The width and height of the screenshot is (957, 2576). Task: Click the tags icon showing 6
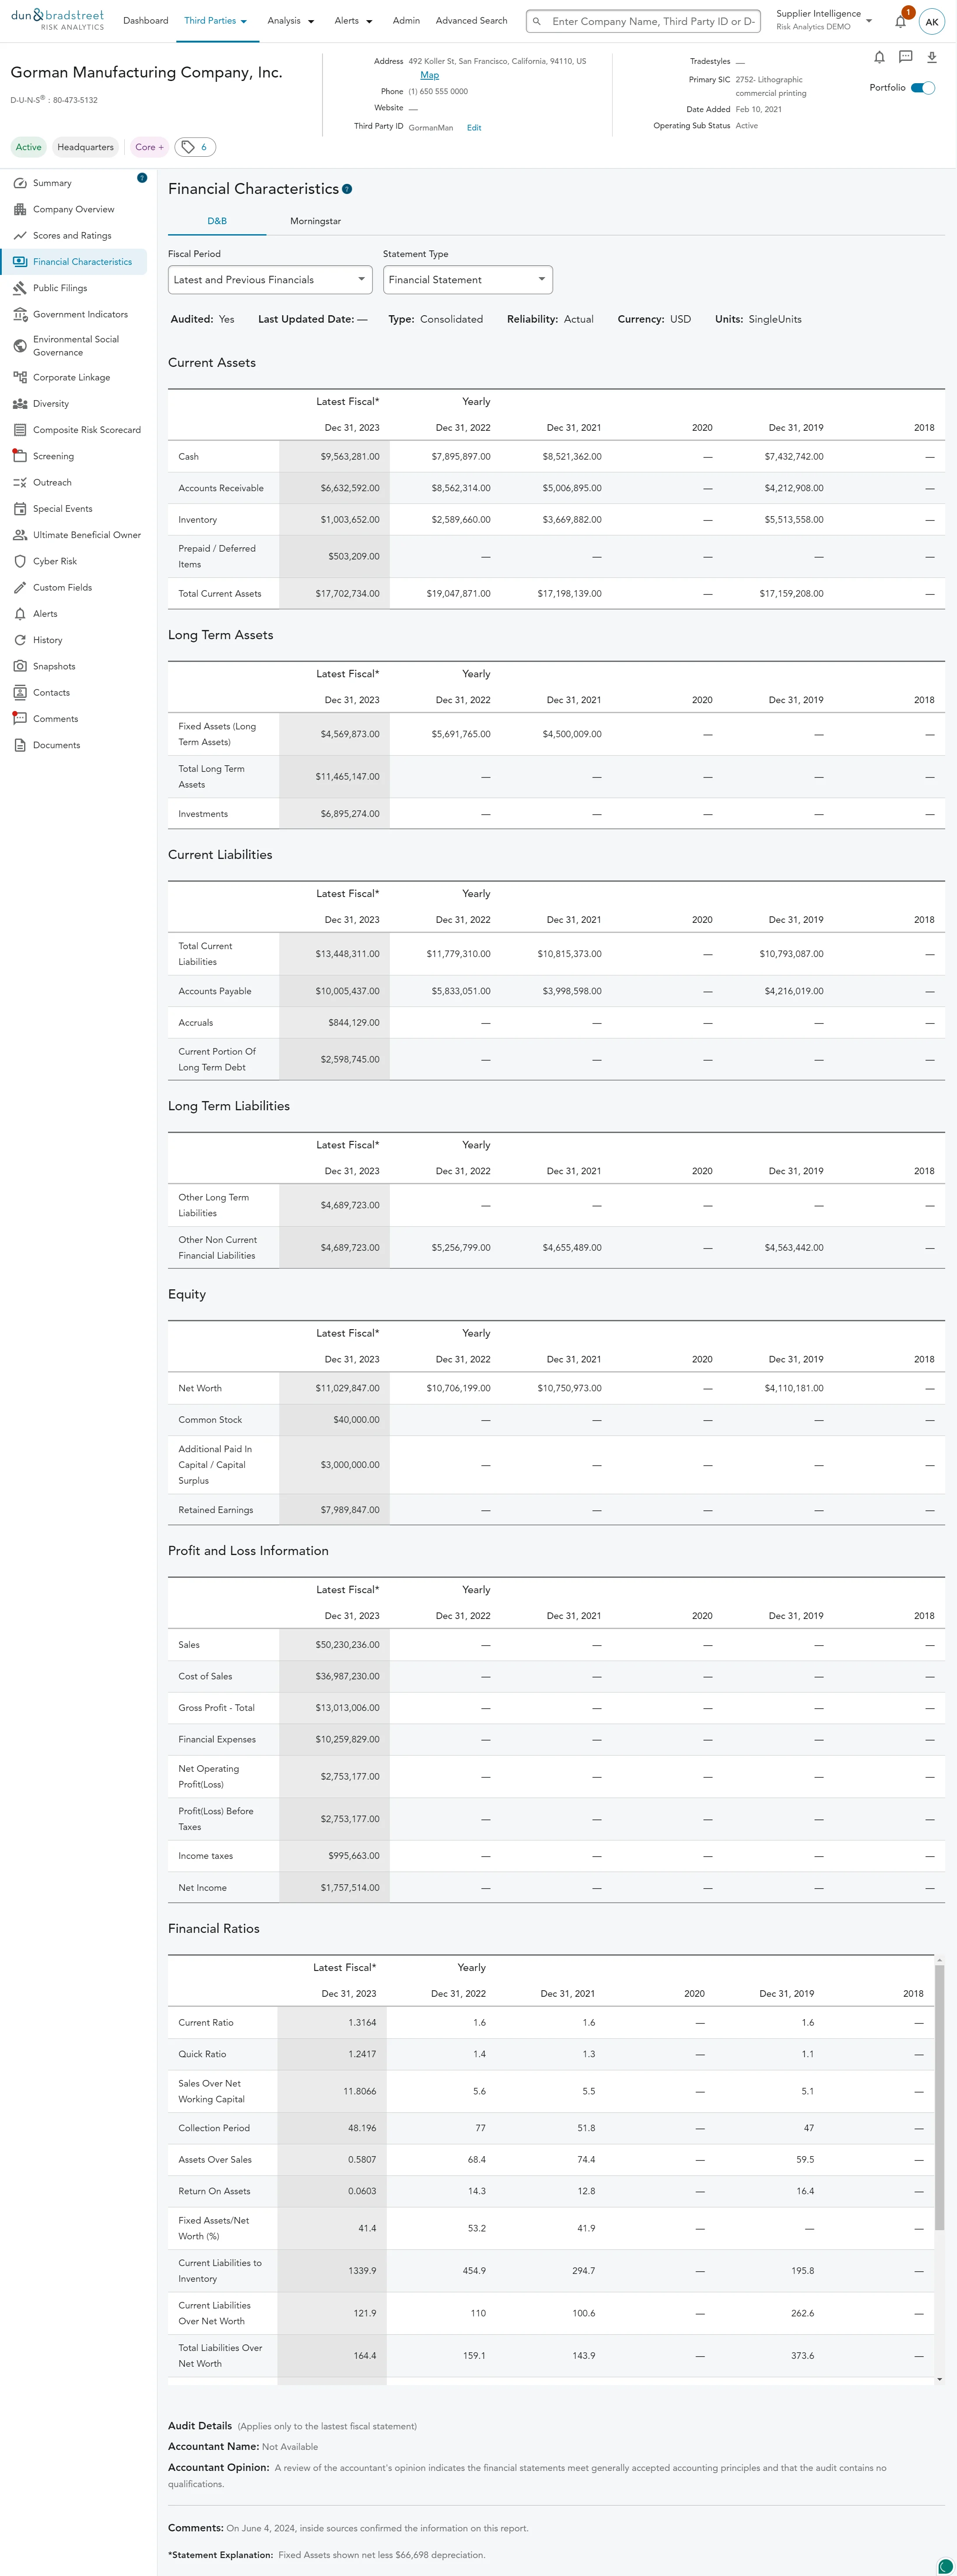tap(195, 147)
